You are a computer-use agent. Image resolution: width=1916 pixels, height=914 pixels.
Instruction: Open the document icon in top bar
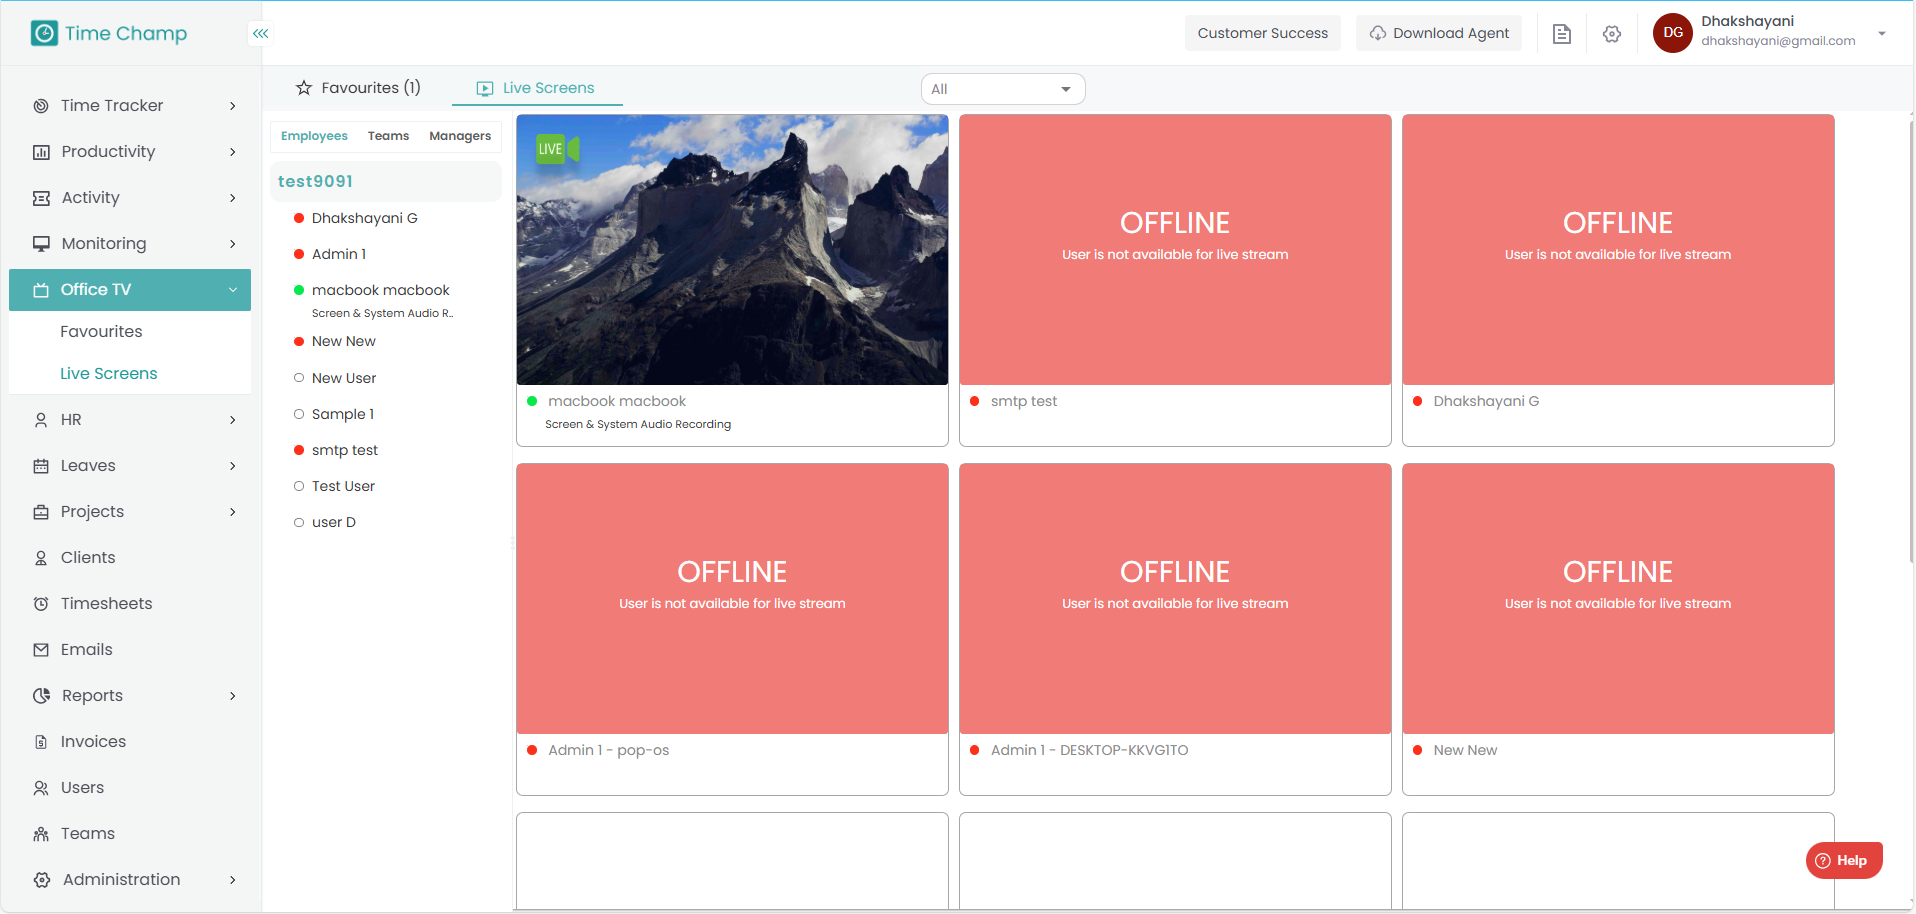1562,34
